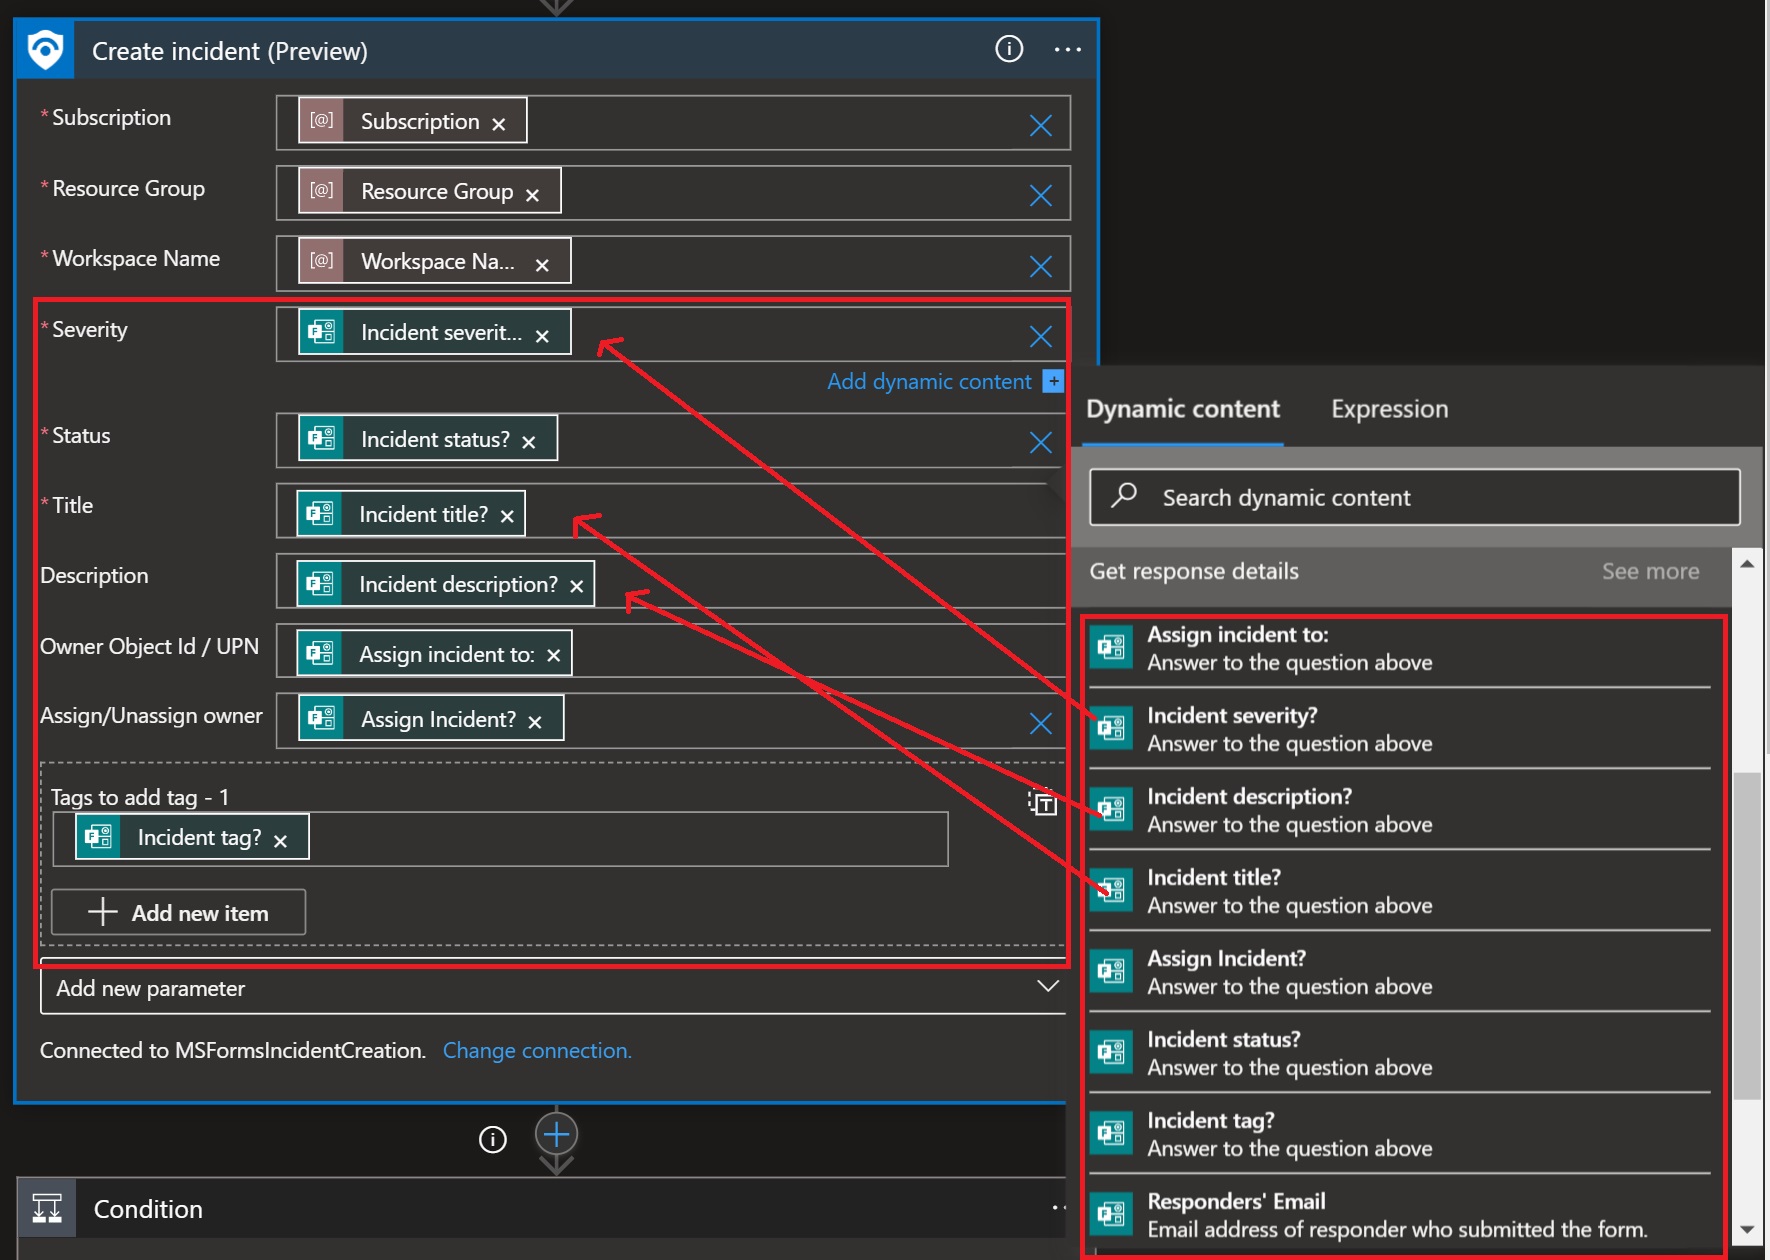Viewport: 1770px width, 1260px height.
Task: Select 'Incident severity?' dynamic content
Action: coord(1399,729)
